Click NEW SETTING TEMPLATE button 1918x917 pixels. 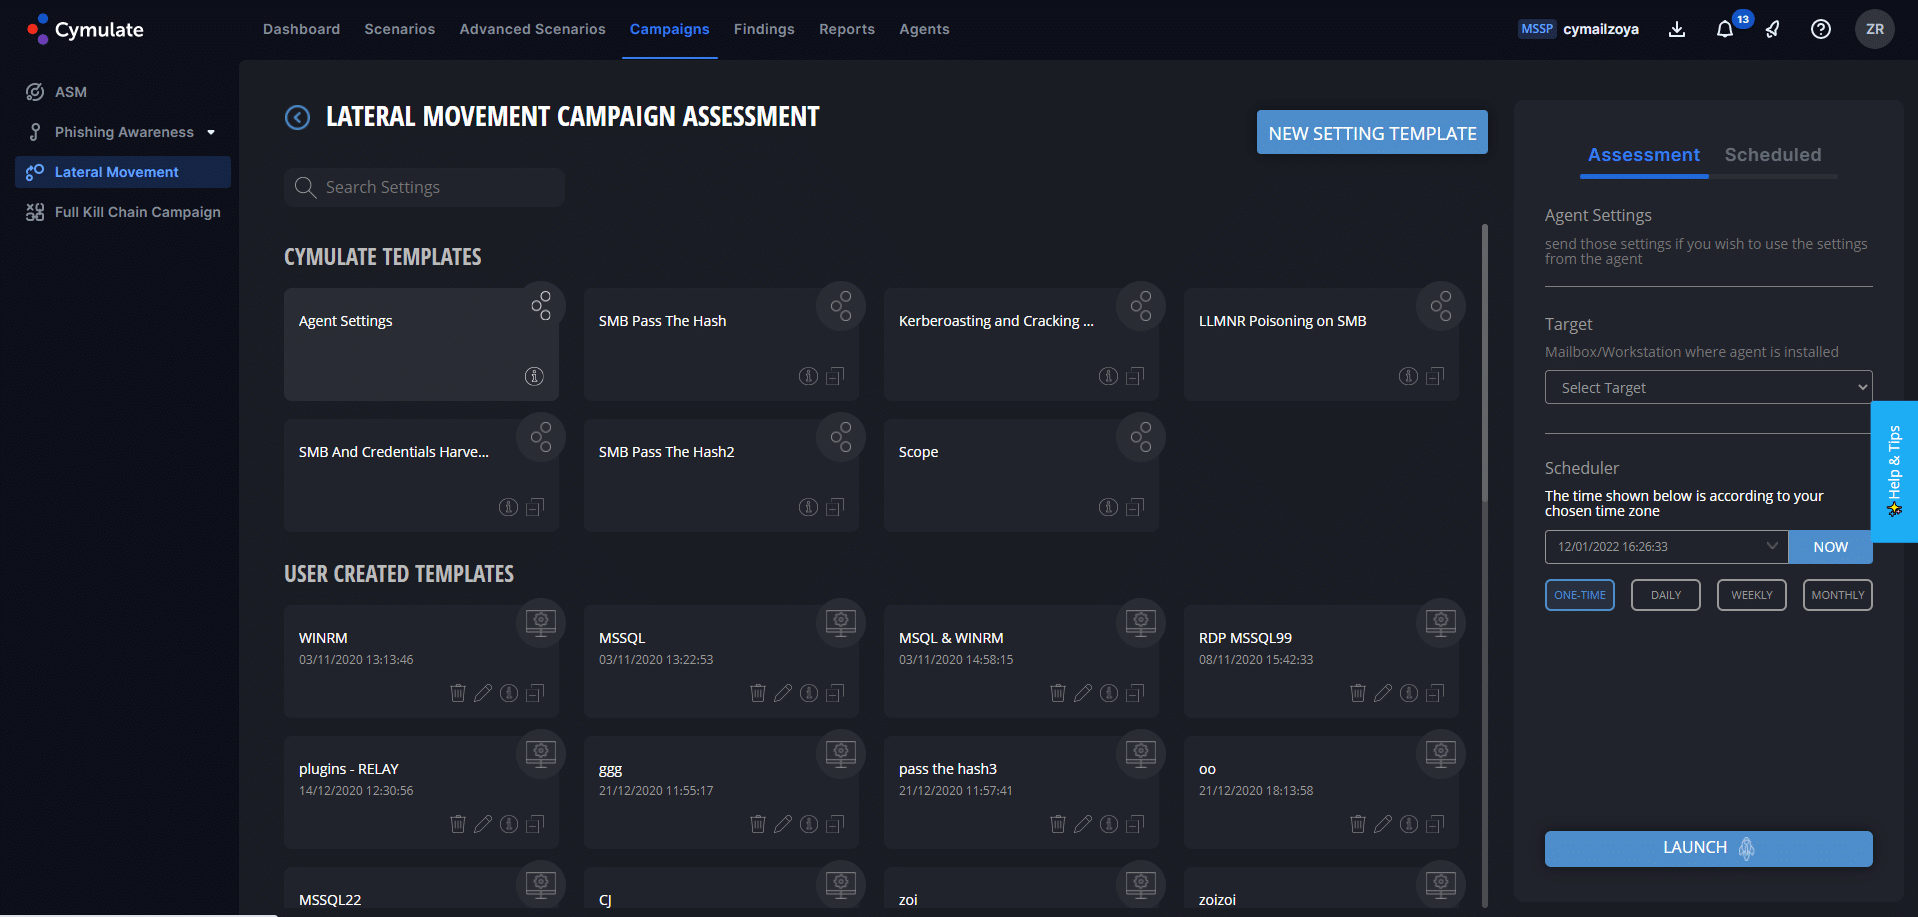click(x=1372, y=132)
